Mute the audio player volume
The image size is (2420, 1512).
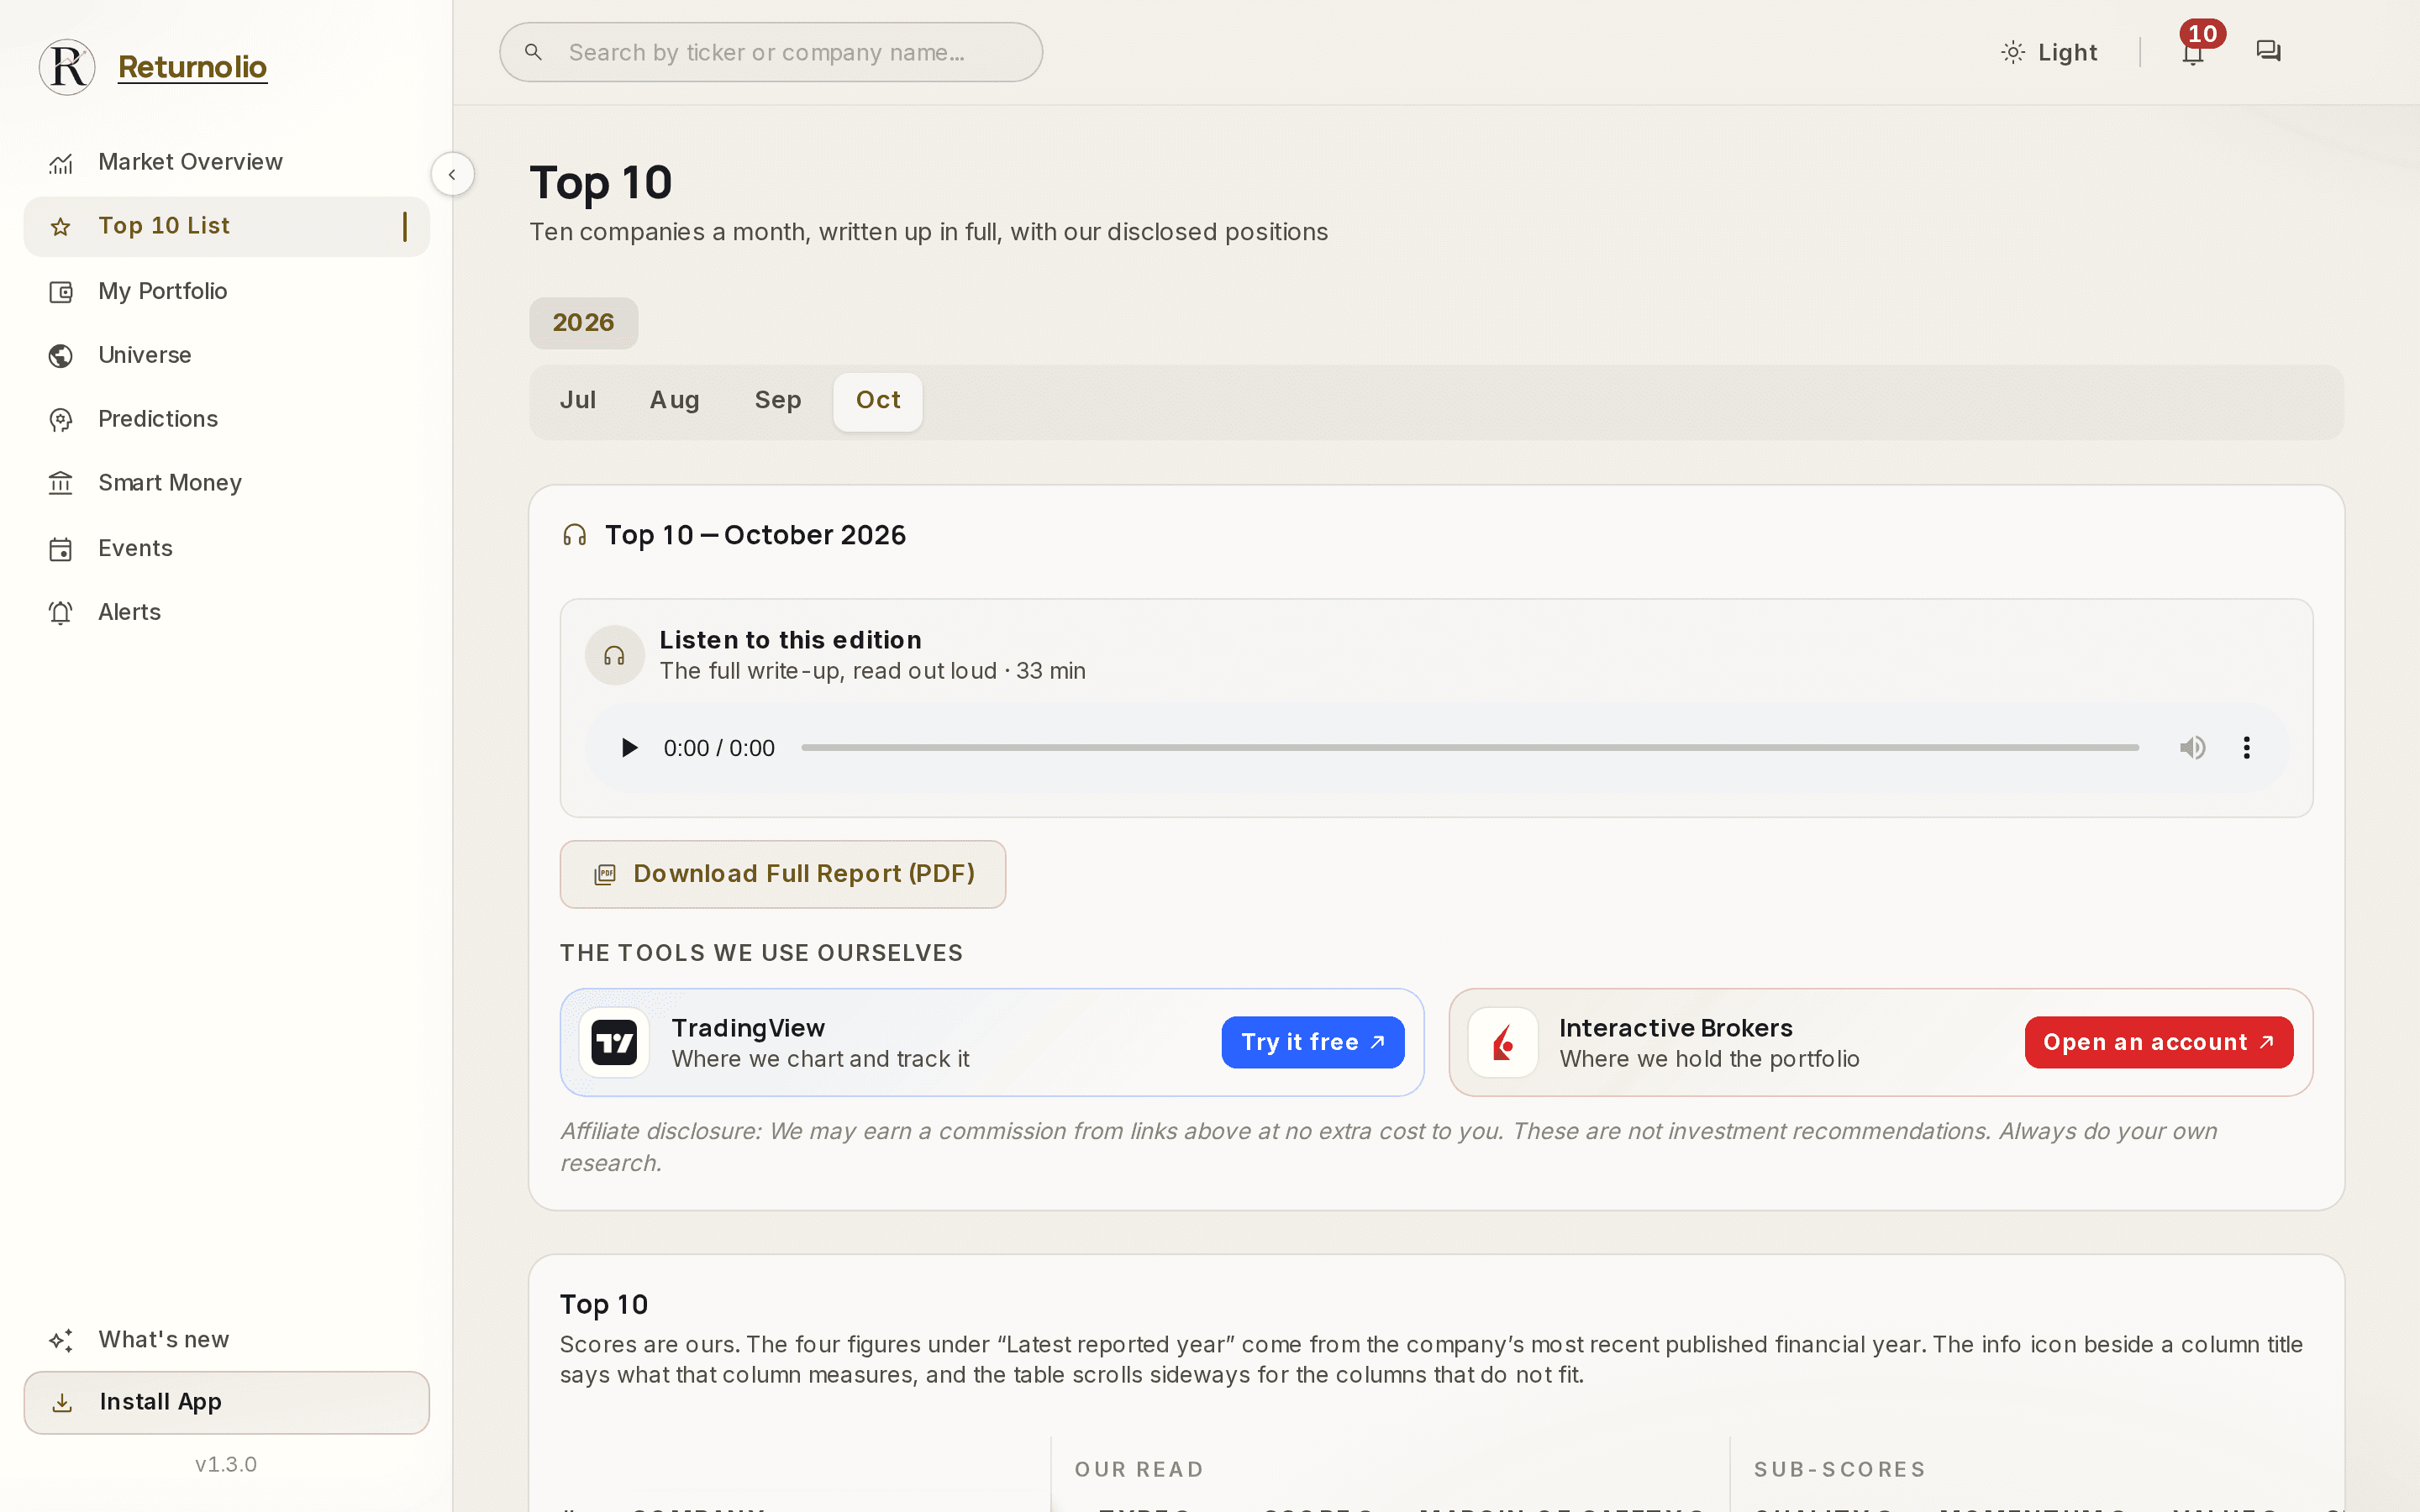[2192, 748]
